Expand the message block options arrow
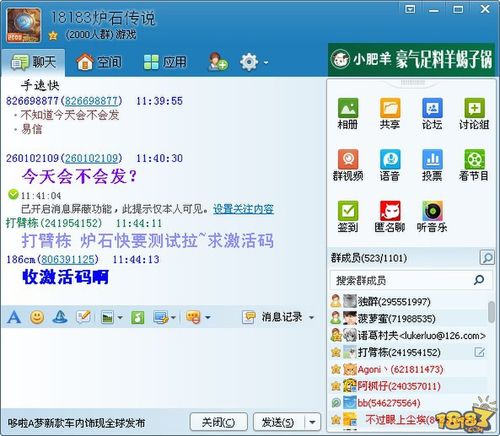Image resolution: width=500 pixels, height=436 pixels. point(207,317)
